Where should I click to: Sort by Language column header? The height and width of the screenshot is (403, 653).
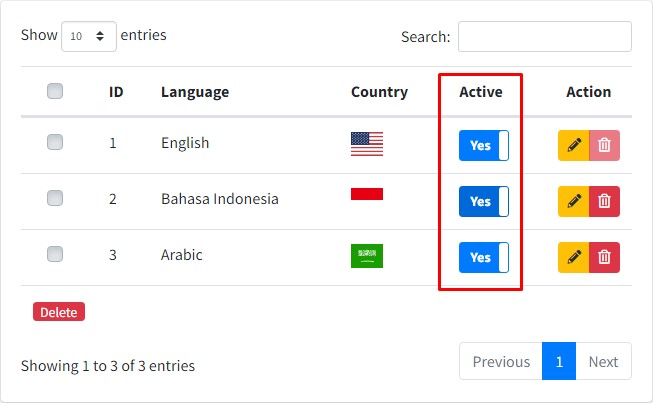(195, 92)
